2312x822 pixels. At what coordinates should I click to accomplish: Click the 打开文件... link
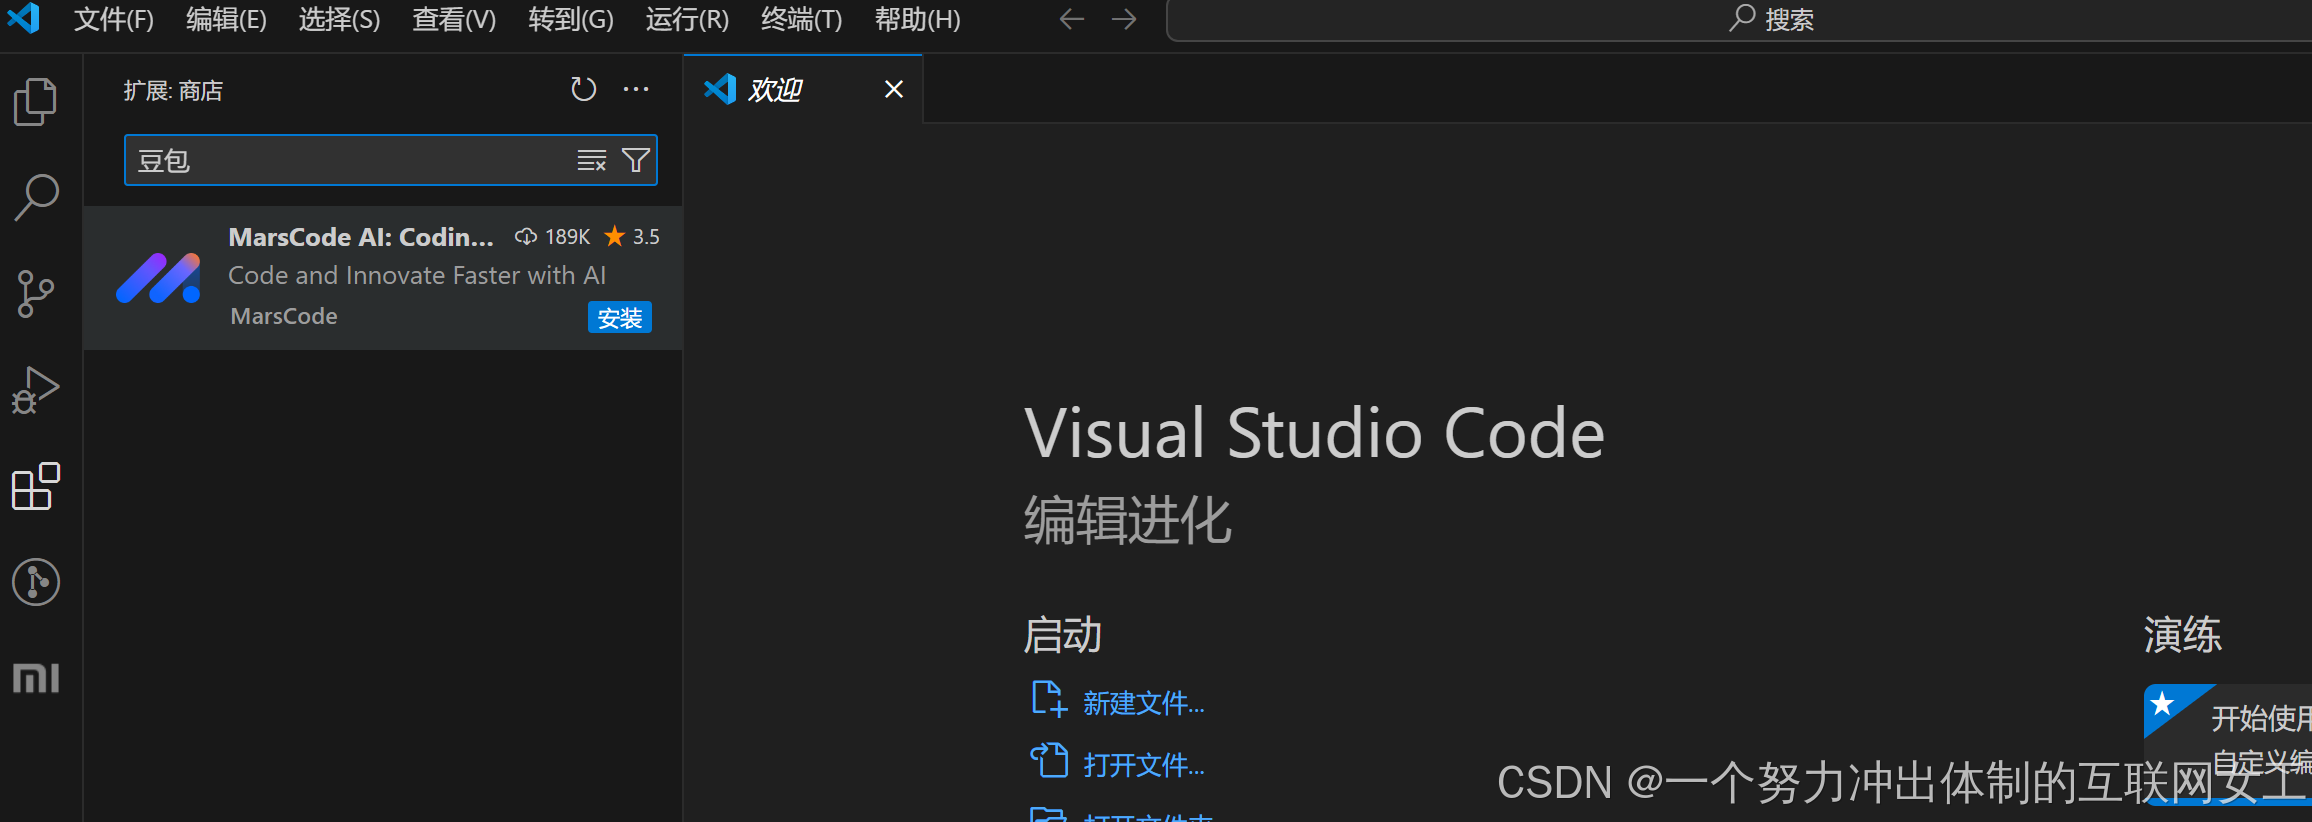point(1143,765)
